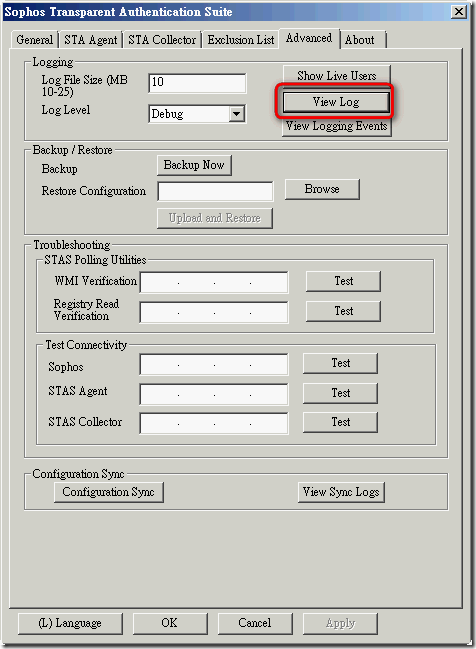Switch to the Exclusion List tab
The height and width of the screenshot is (649, 476).
point(240,40)
